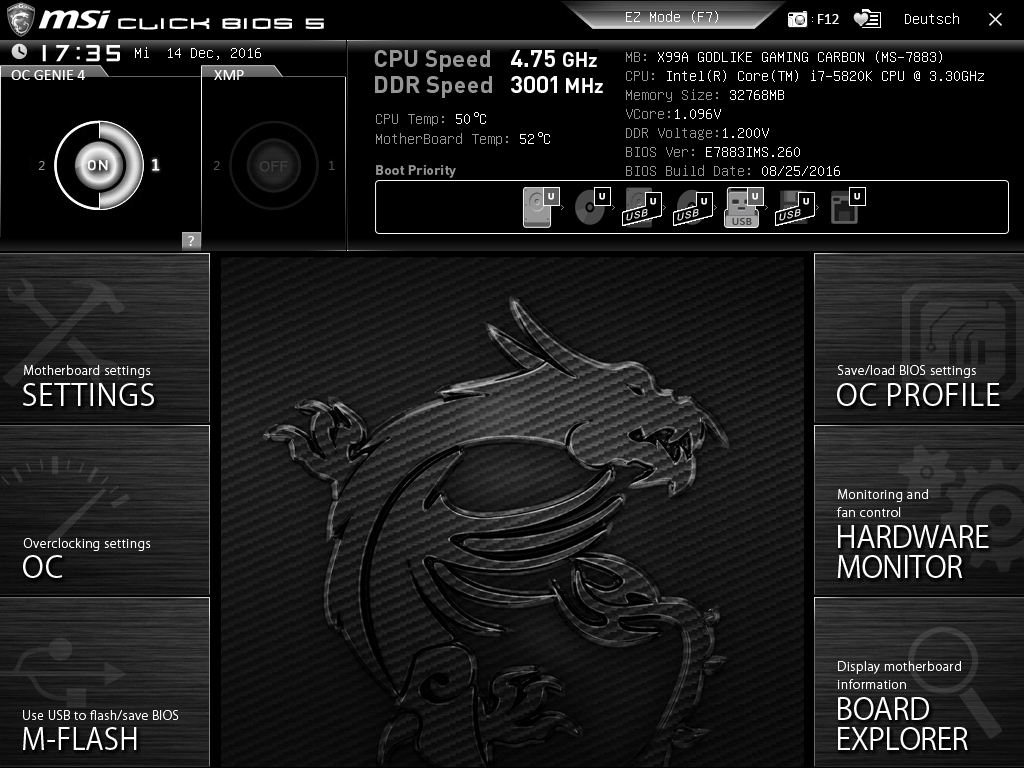Close the BIOS with the X icon
This screenshot has height=768, width=1024.
tap(995, 20)
